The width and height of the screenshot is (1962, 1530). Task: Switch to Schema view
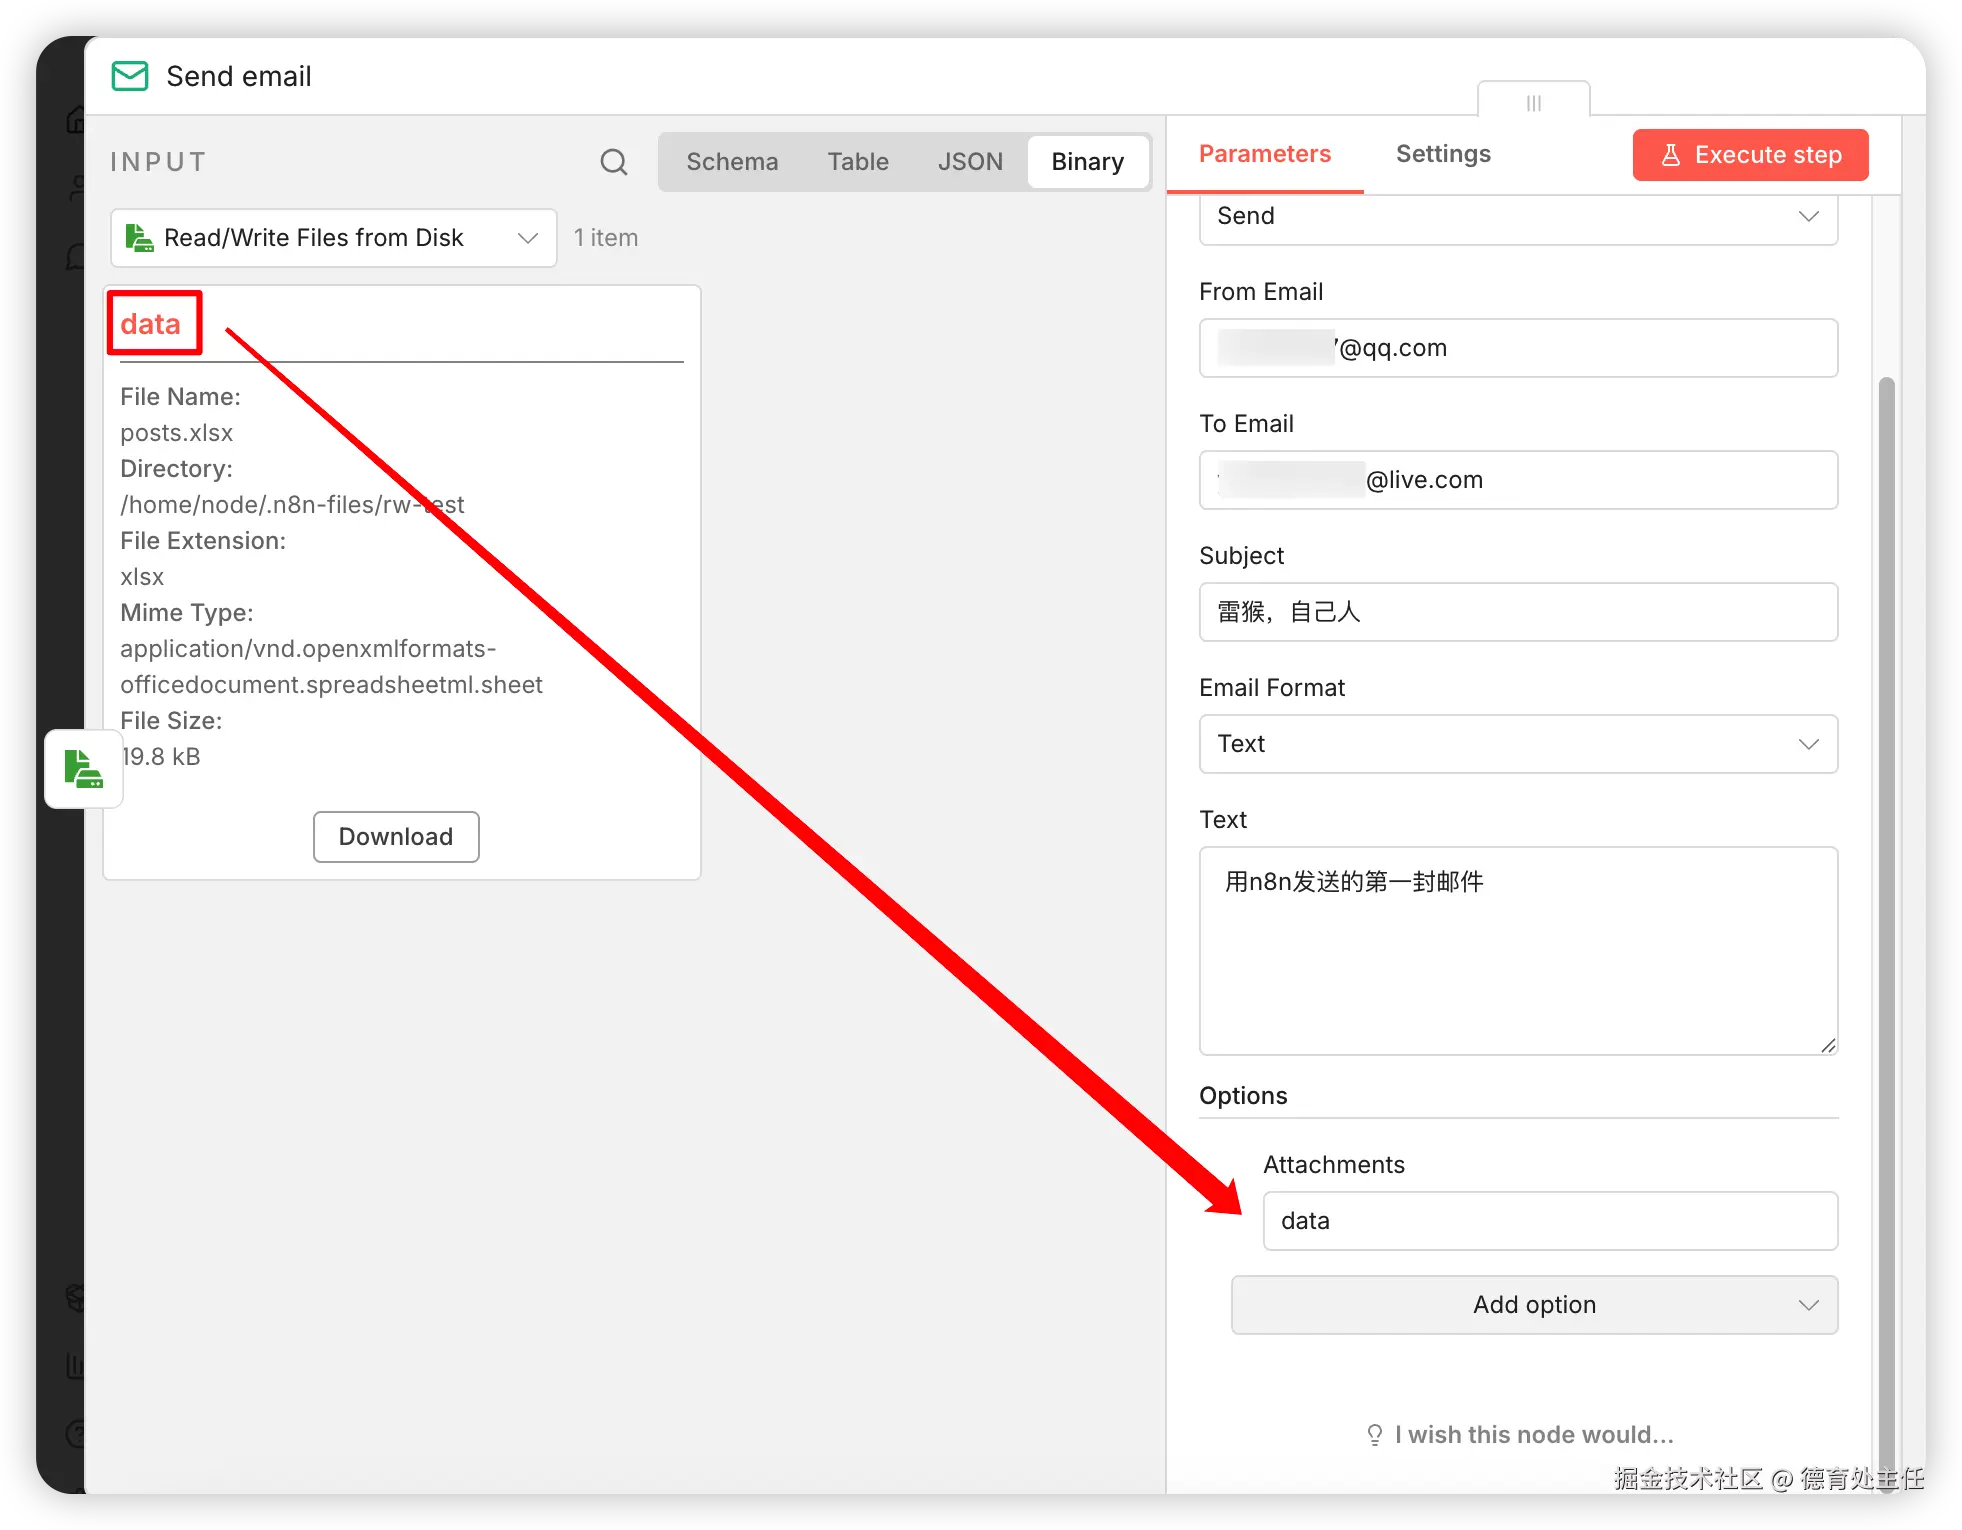tap(731, 162)
